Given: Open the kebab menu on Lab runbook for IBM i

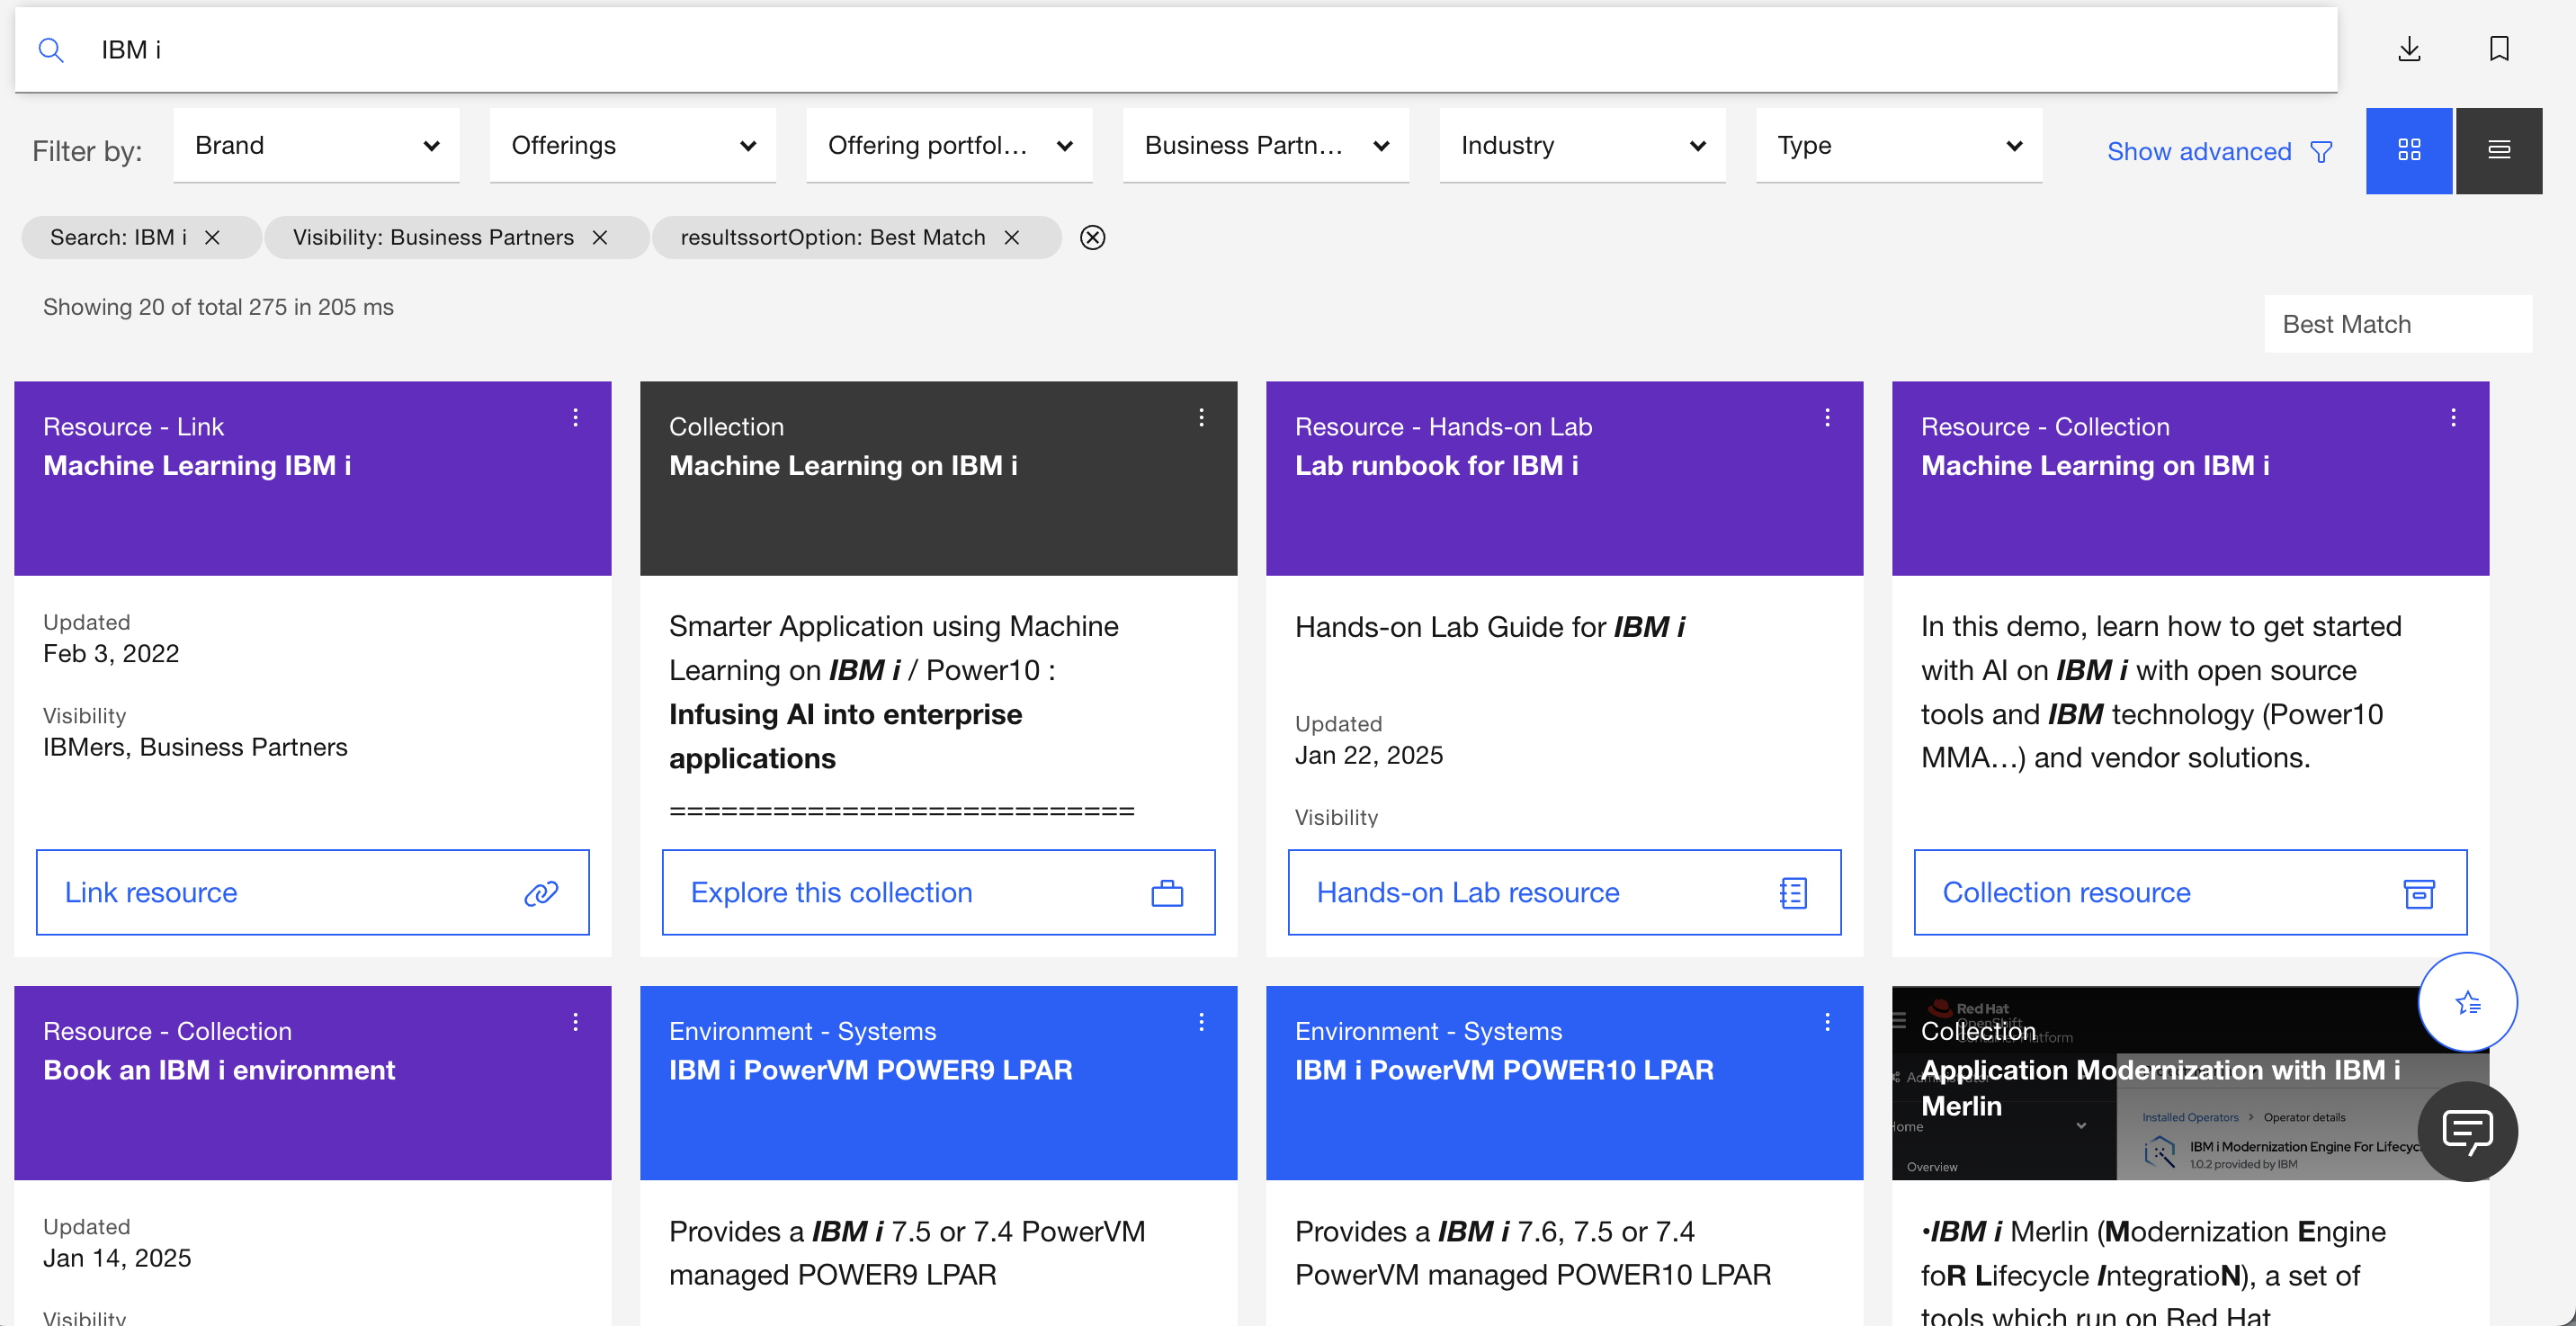Looking at the screenshot, I should (1827, 417).
